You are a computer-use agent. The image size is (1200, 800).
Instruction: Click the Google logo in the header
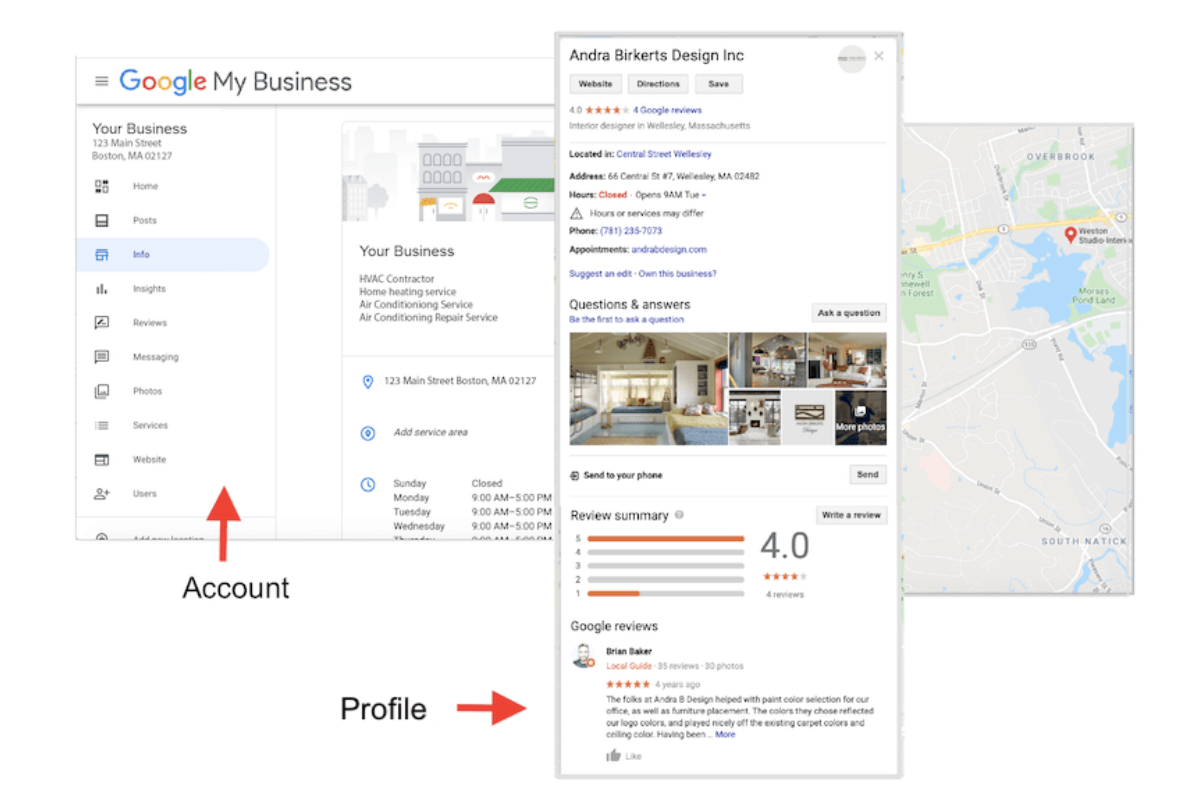pyautogui.click(x=163, y=82)
